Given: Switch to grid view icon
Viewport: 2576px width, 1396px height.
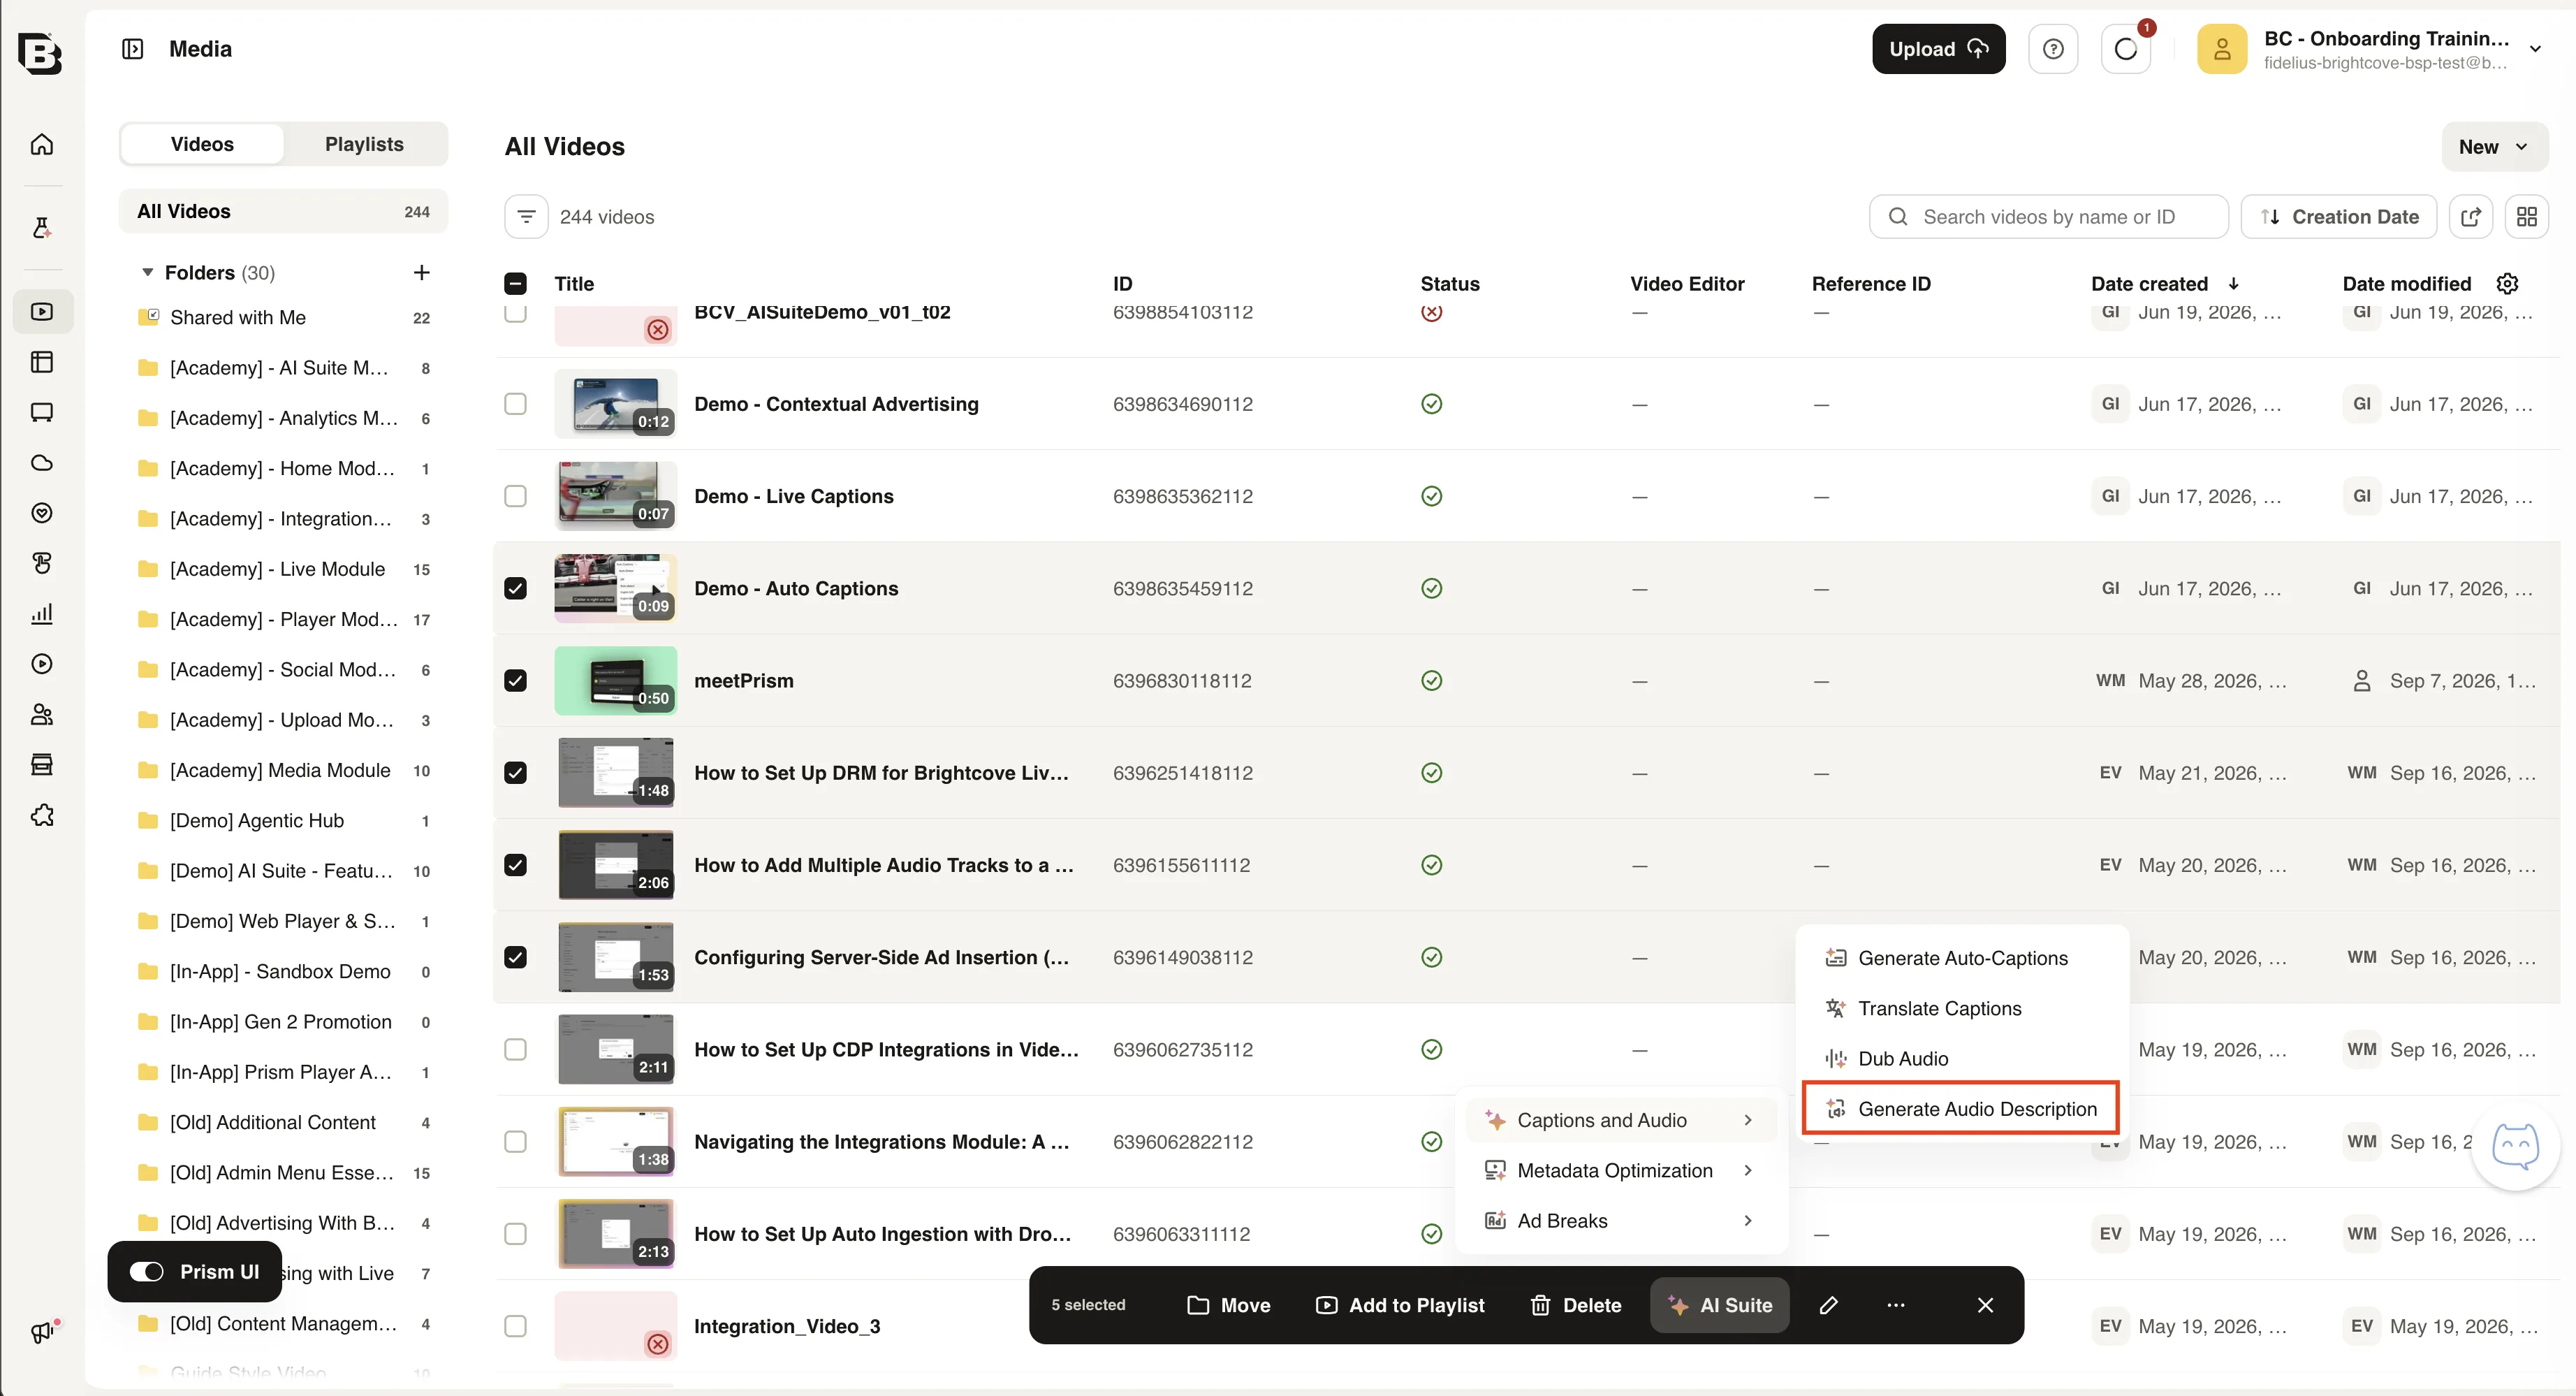Looking at the screenshot, I should click(2527, 217).
